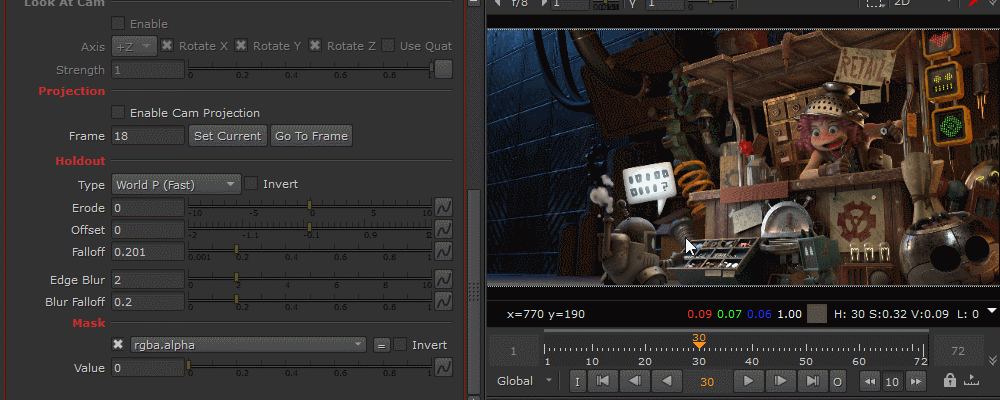Click the Falloff field showing 0.201

tap(148, 252)
